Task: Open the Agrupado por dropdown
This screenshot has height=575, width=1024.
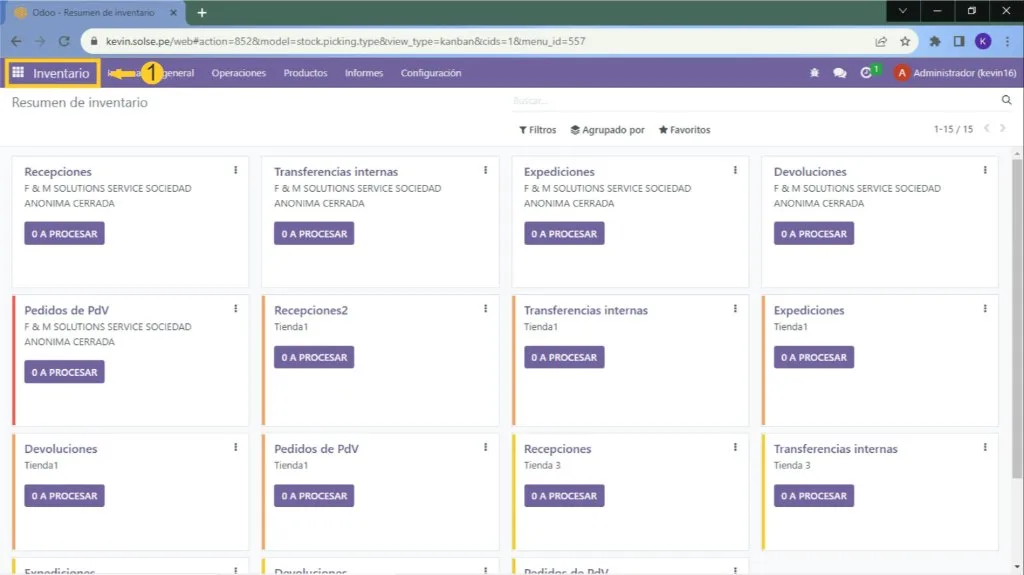Action: point(607,129)
